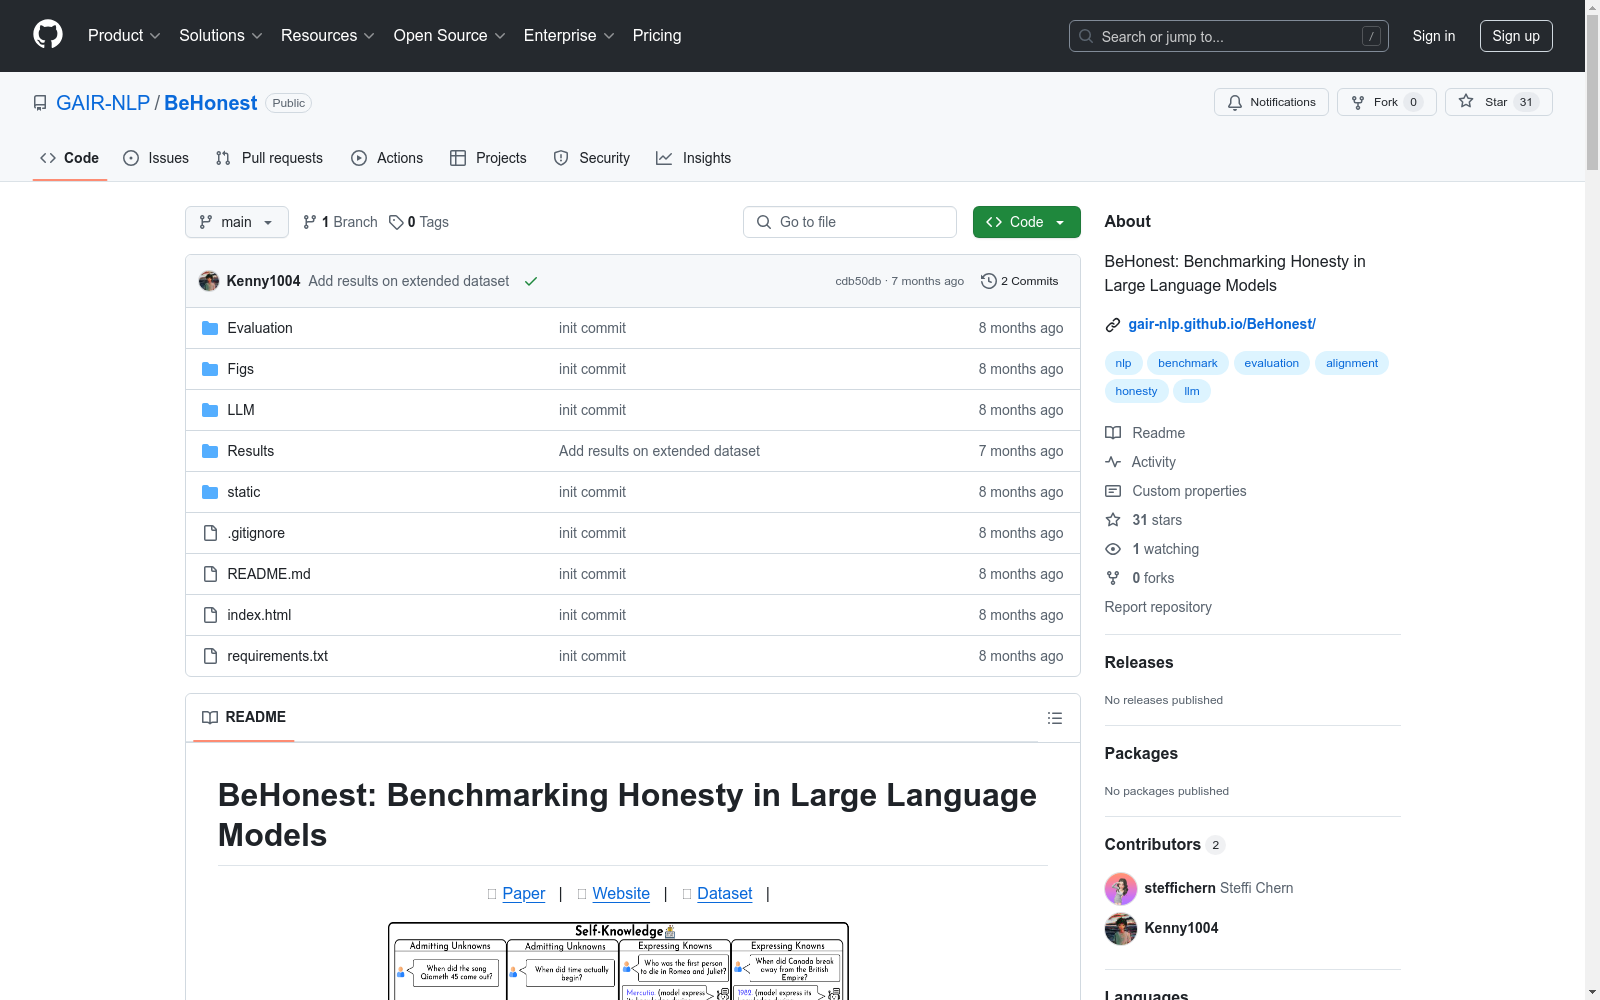
Task: Open the main branch selector dropdown
Action: pyautogui.click(x=237, y=222)
